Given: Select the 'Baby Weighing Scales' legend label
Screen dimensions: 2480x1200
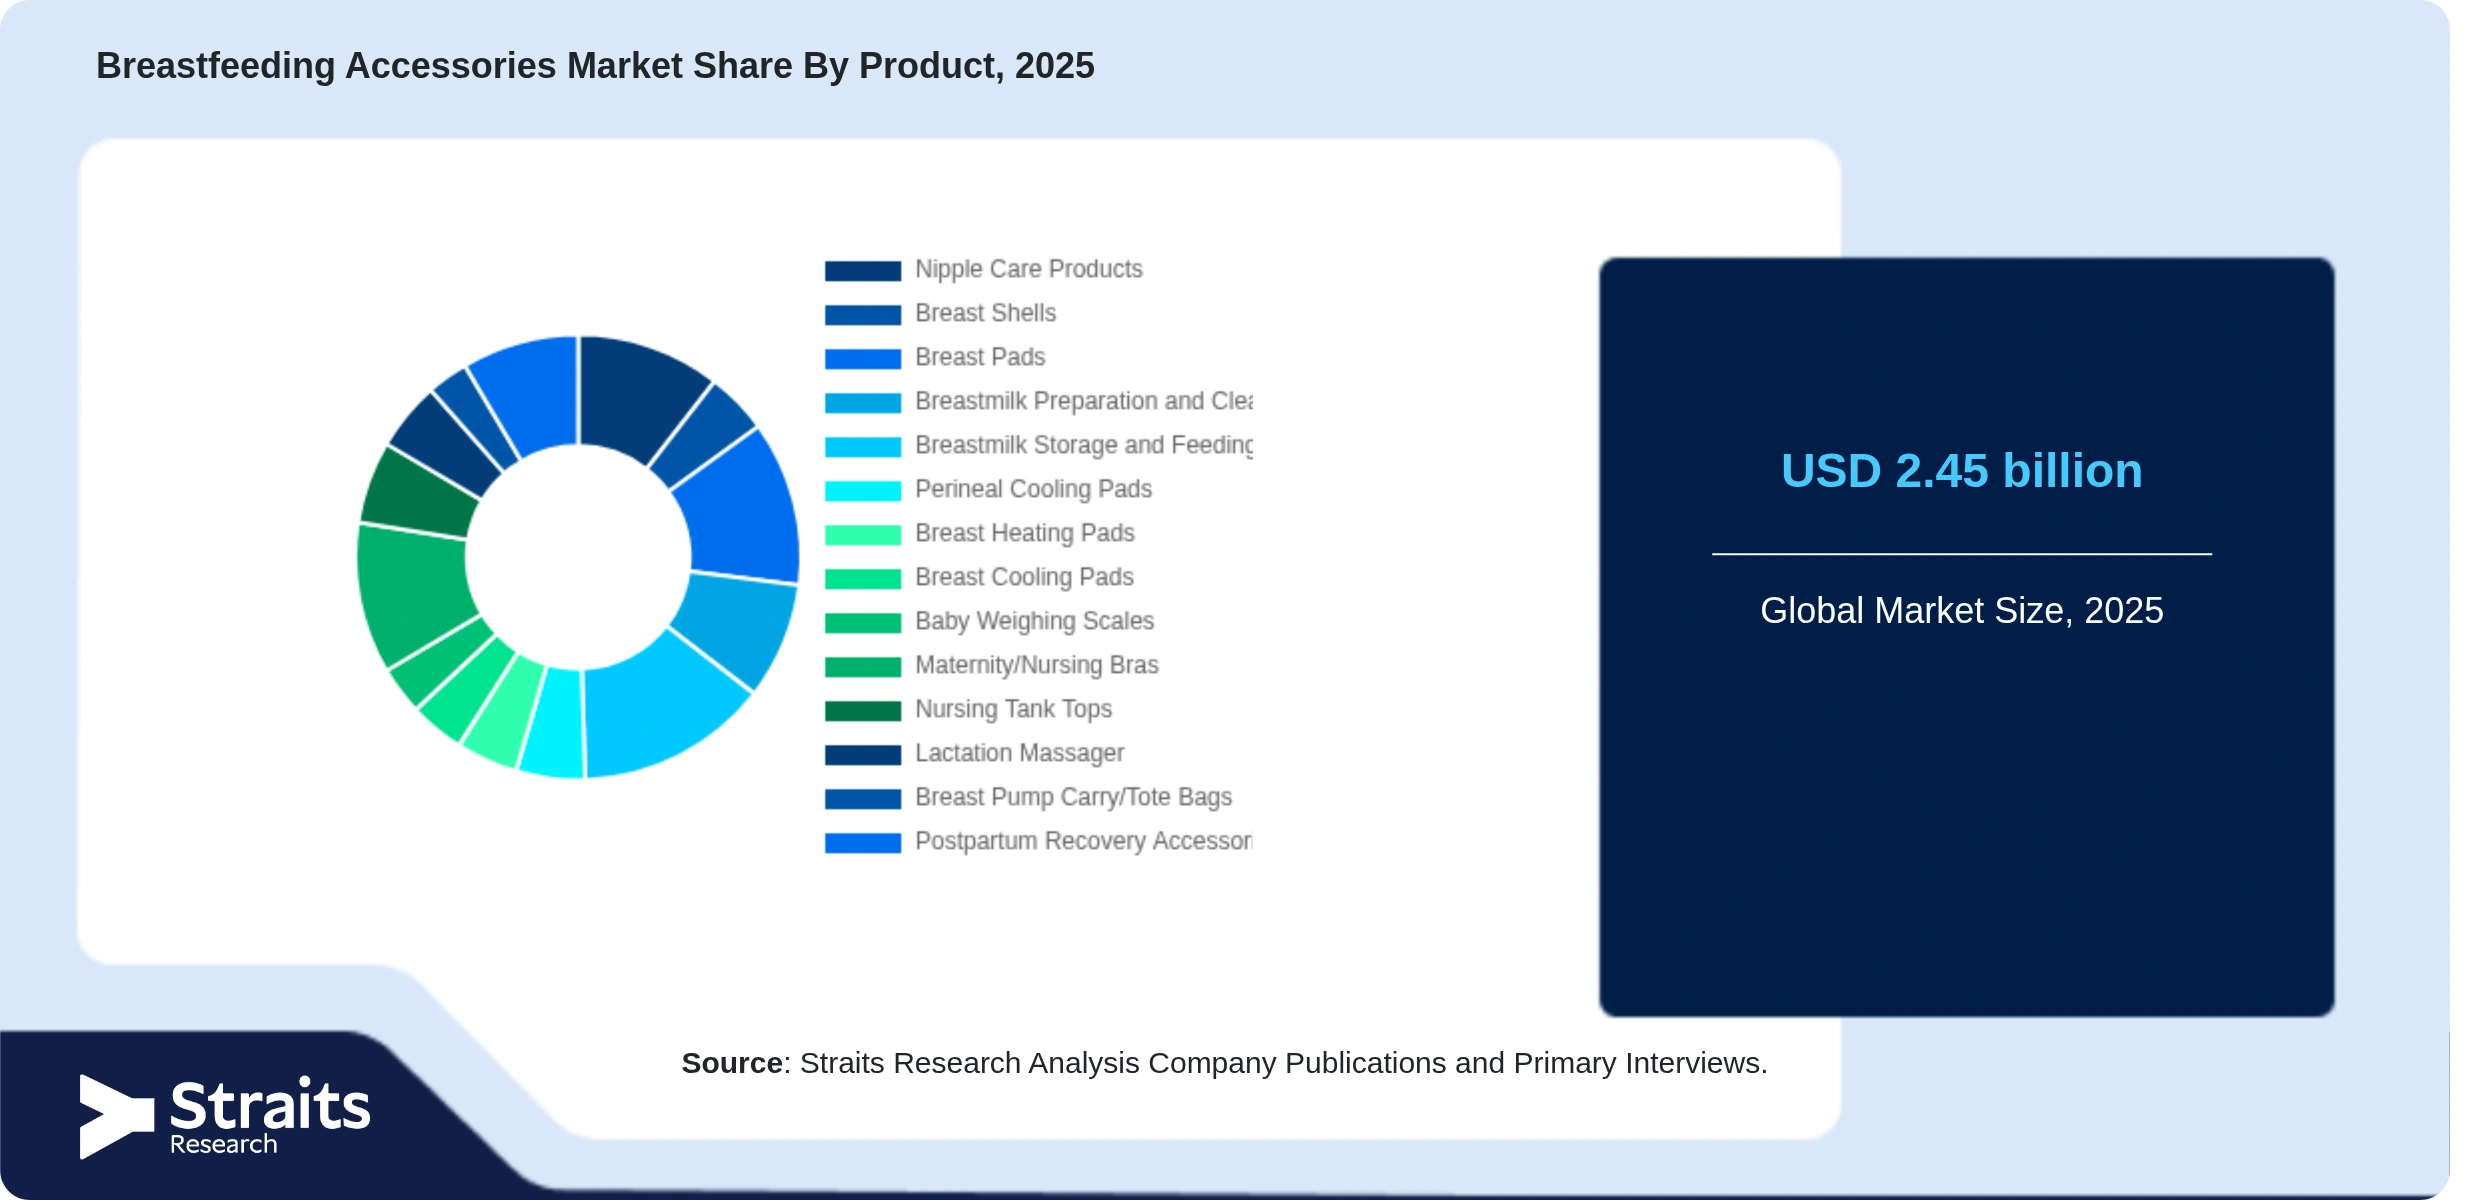Looking at the screenshot, I should [1034, 621].
